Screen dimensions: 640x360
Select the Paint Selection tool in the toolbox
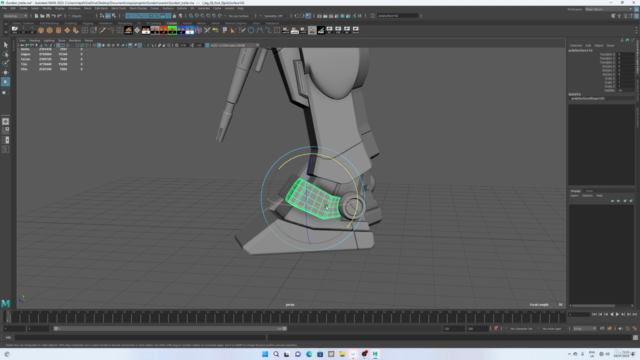5,63
